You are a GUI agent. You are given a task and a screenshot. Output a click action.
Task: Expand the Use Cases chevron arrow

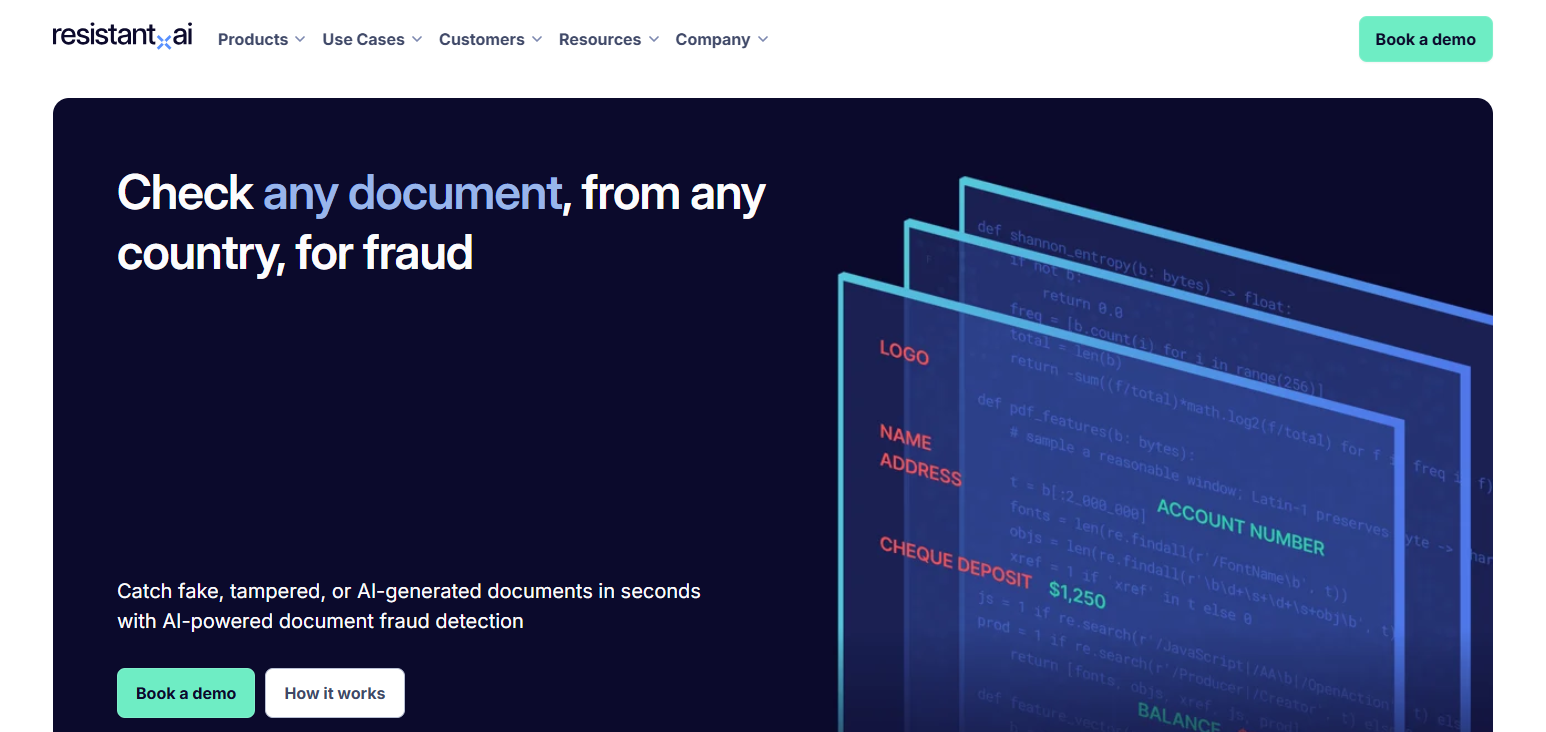pyautogui.click(x=416, y=40)
